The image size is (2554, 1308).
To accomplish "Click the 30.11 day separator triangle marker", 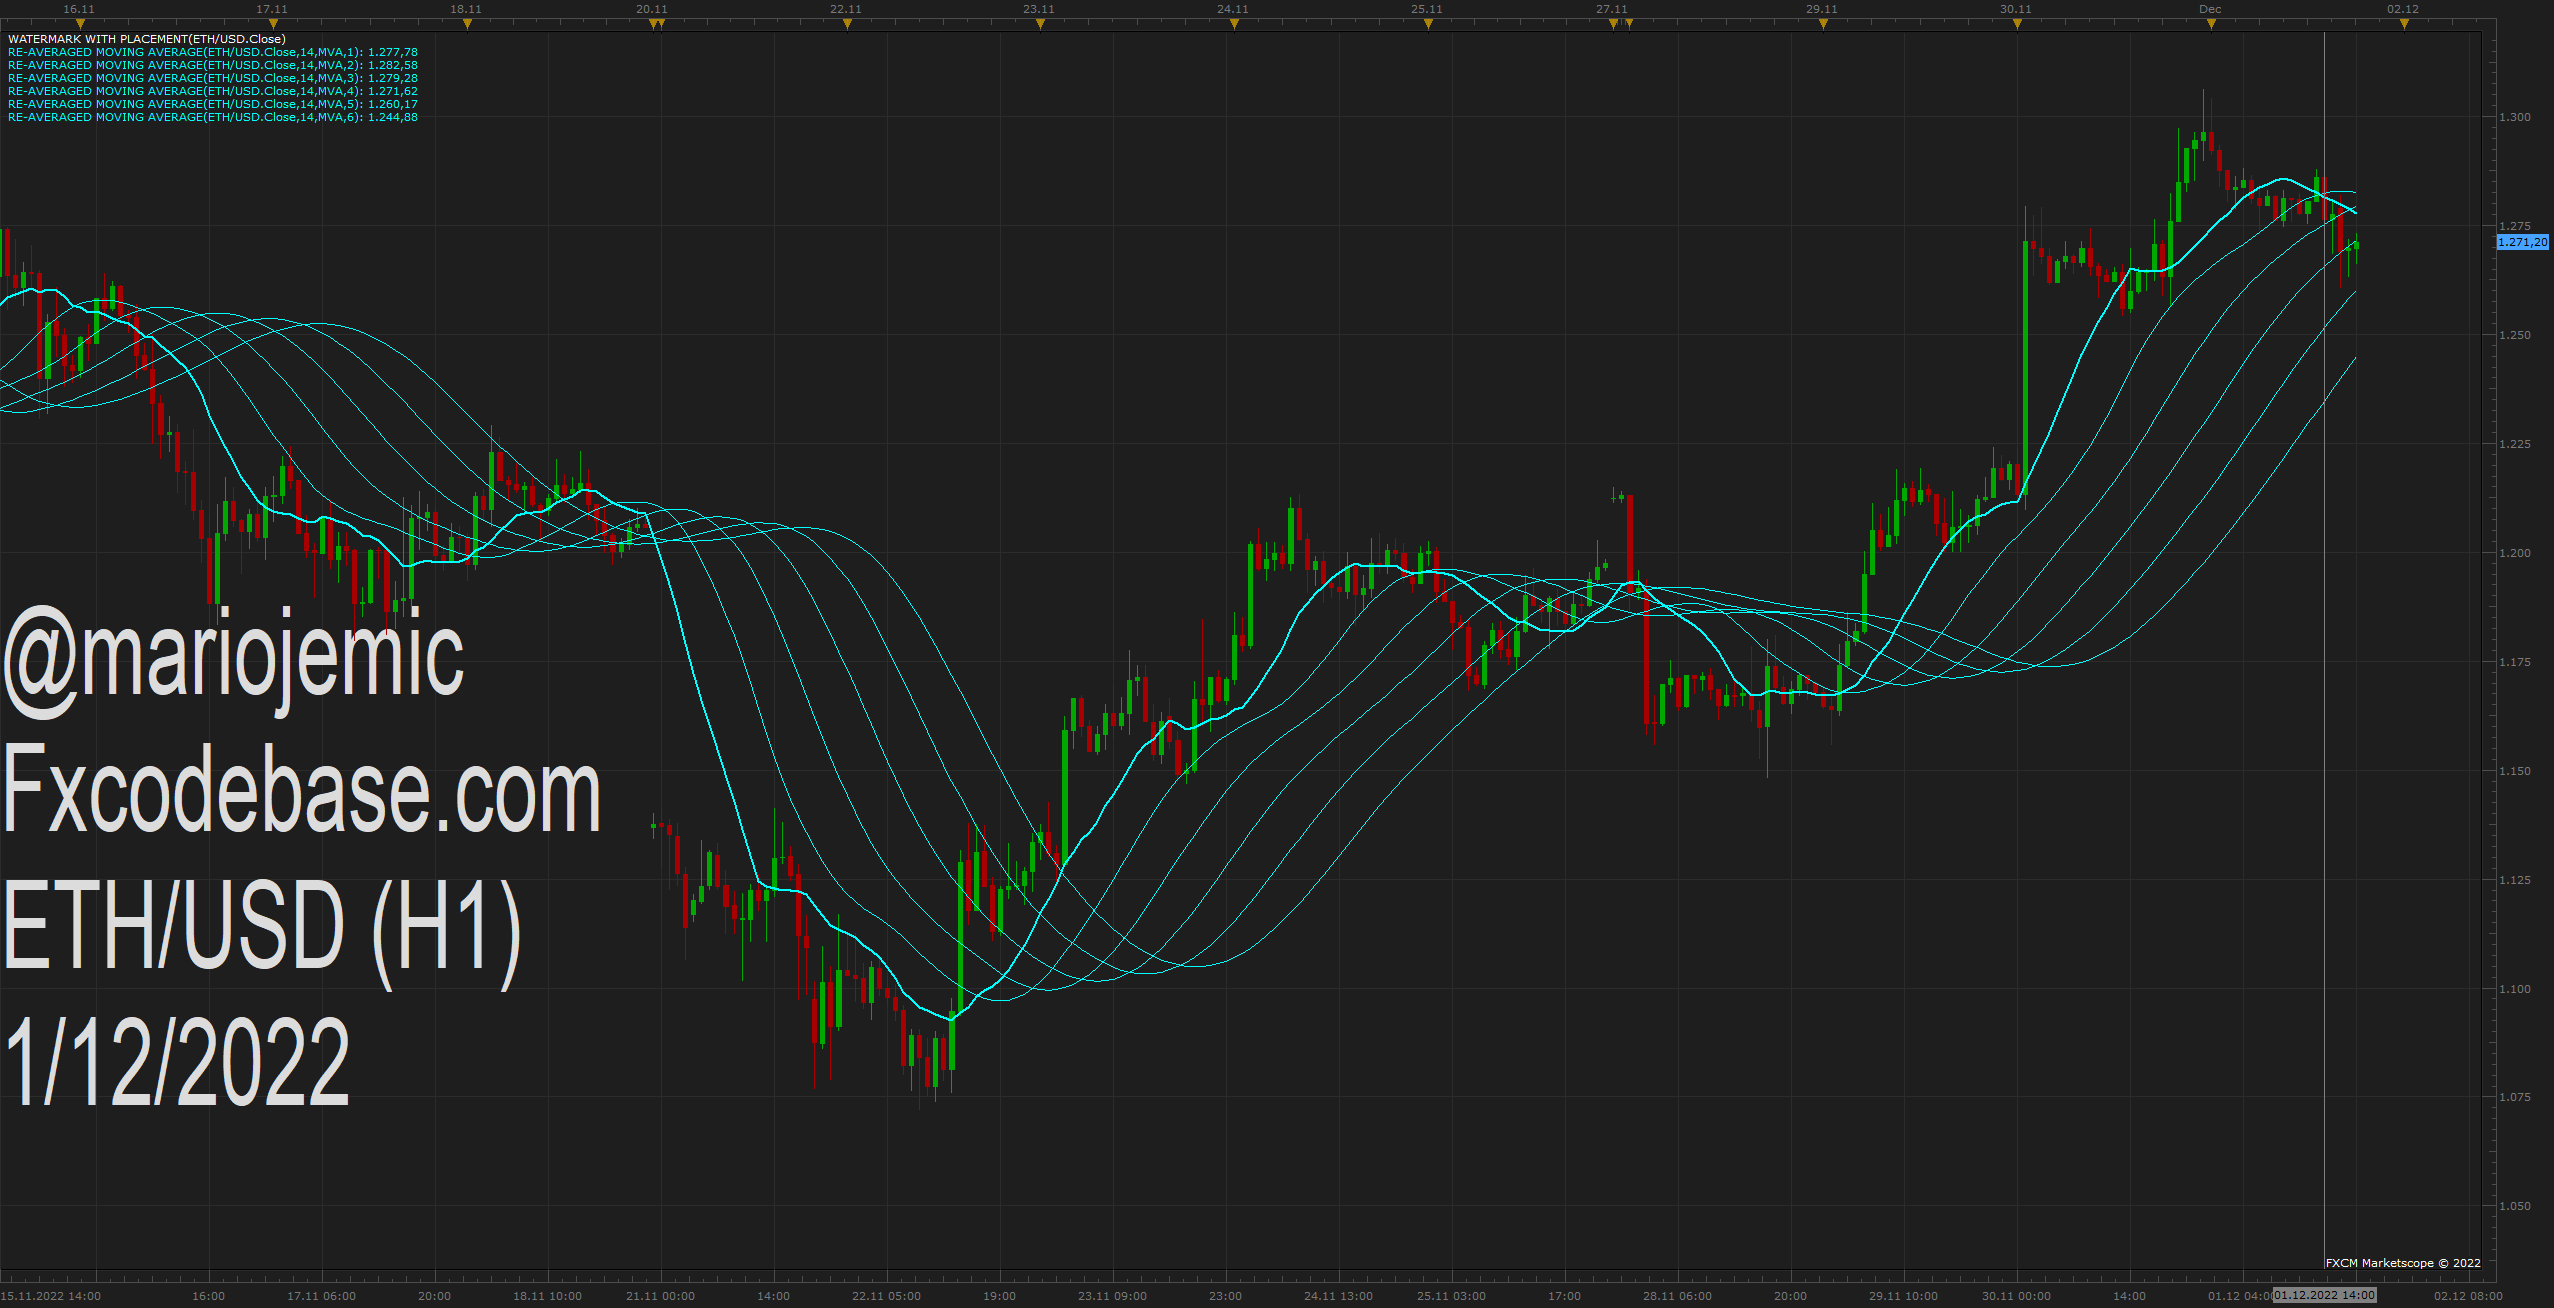I will click(x=2017, y=25).
